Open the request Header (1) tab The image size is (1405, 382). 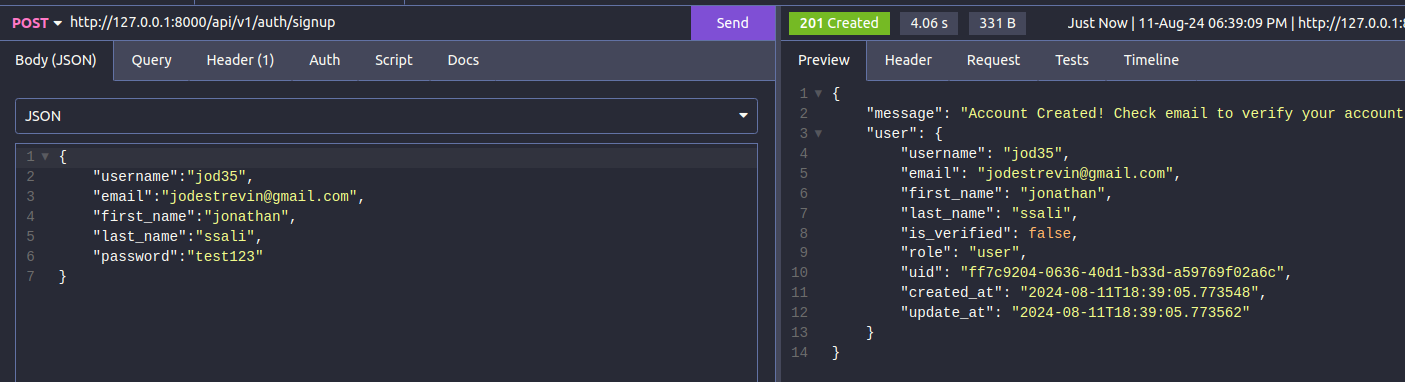coord(240,60)
